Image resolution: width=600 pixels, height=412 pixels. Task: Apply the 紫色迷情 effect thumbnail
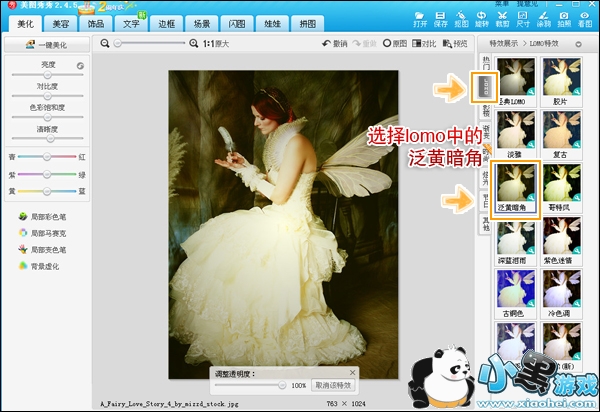click(561, 240)
